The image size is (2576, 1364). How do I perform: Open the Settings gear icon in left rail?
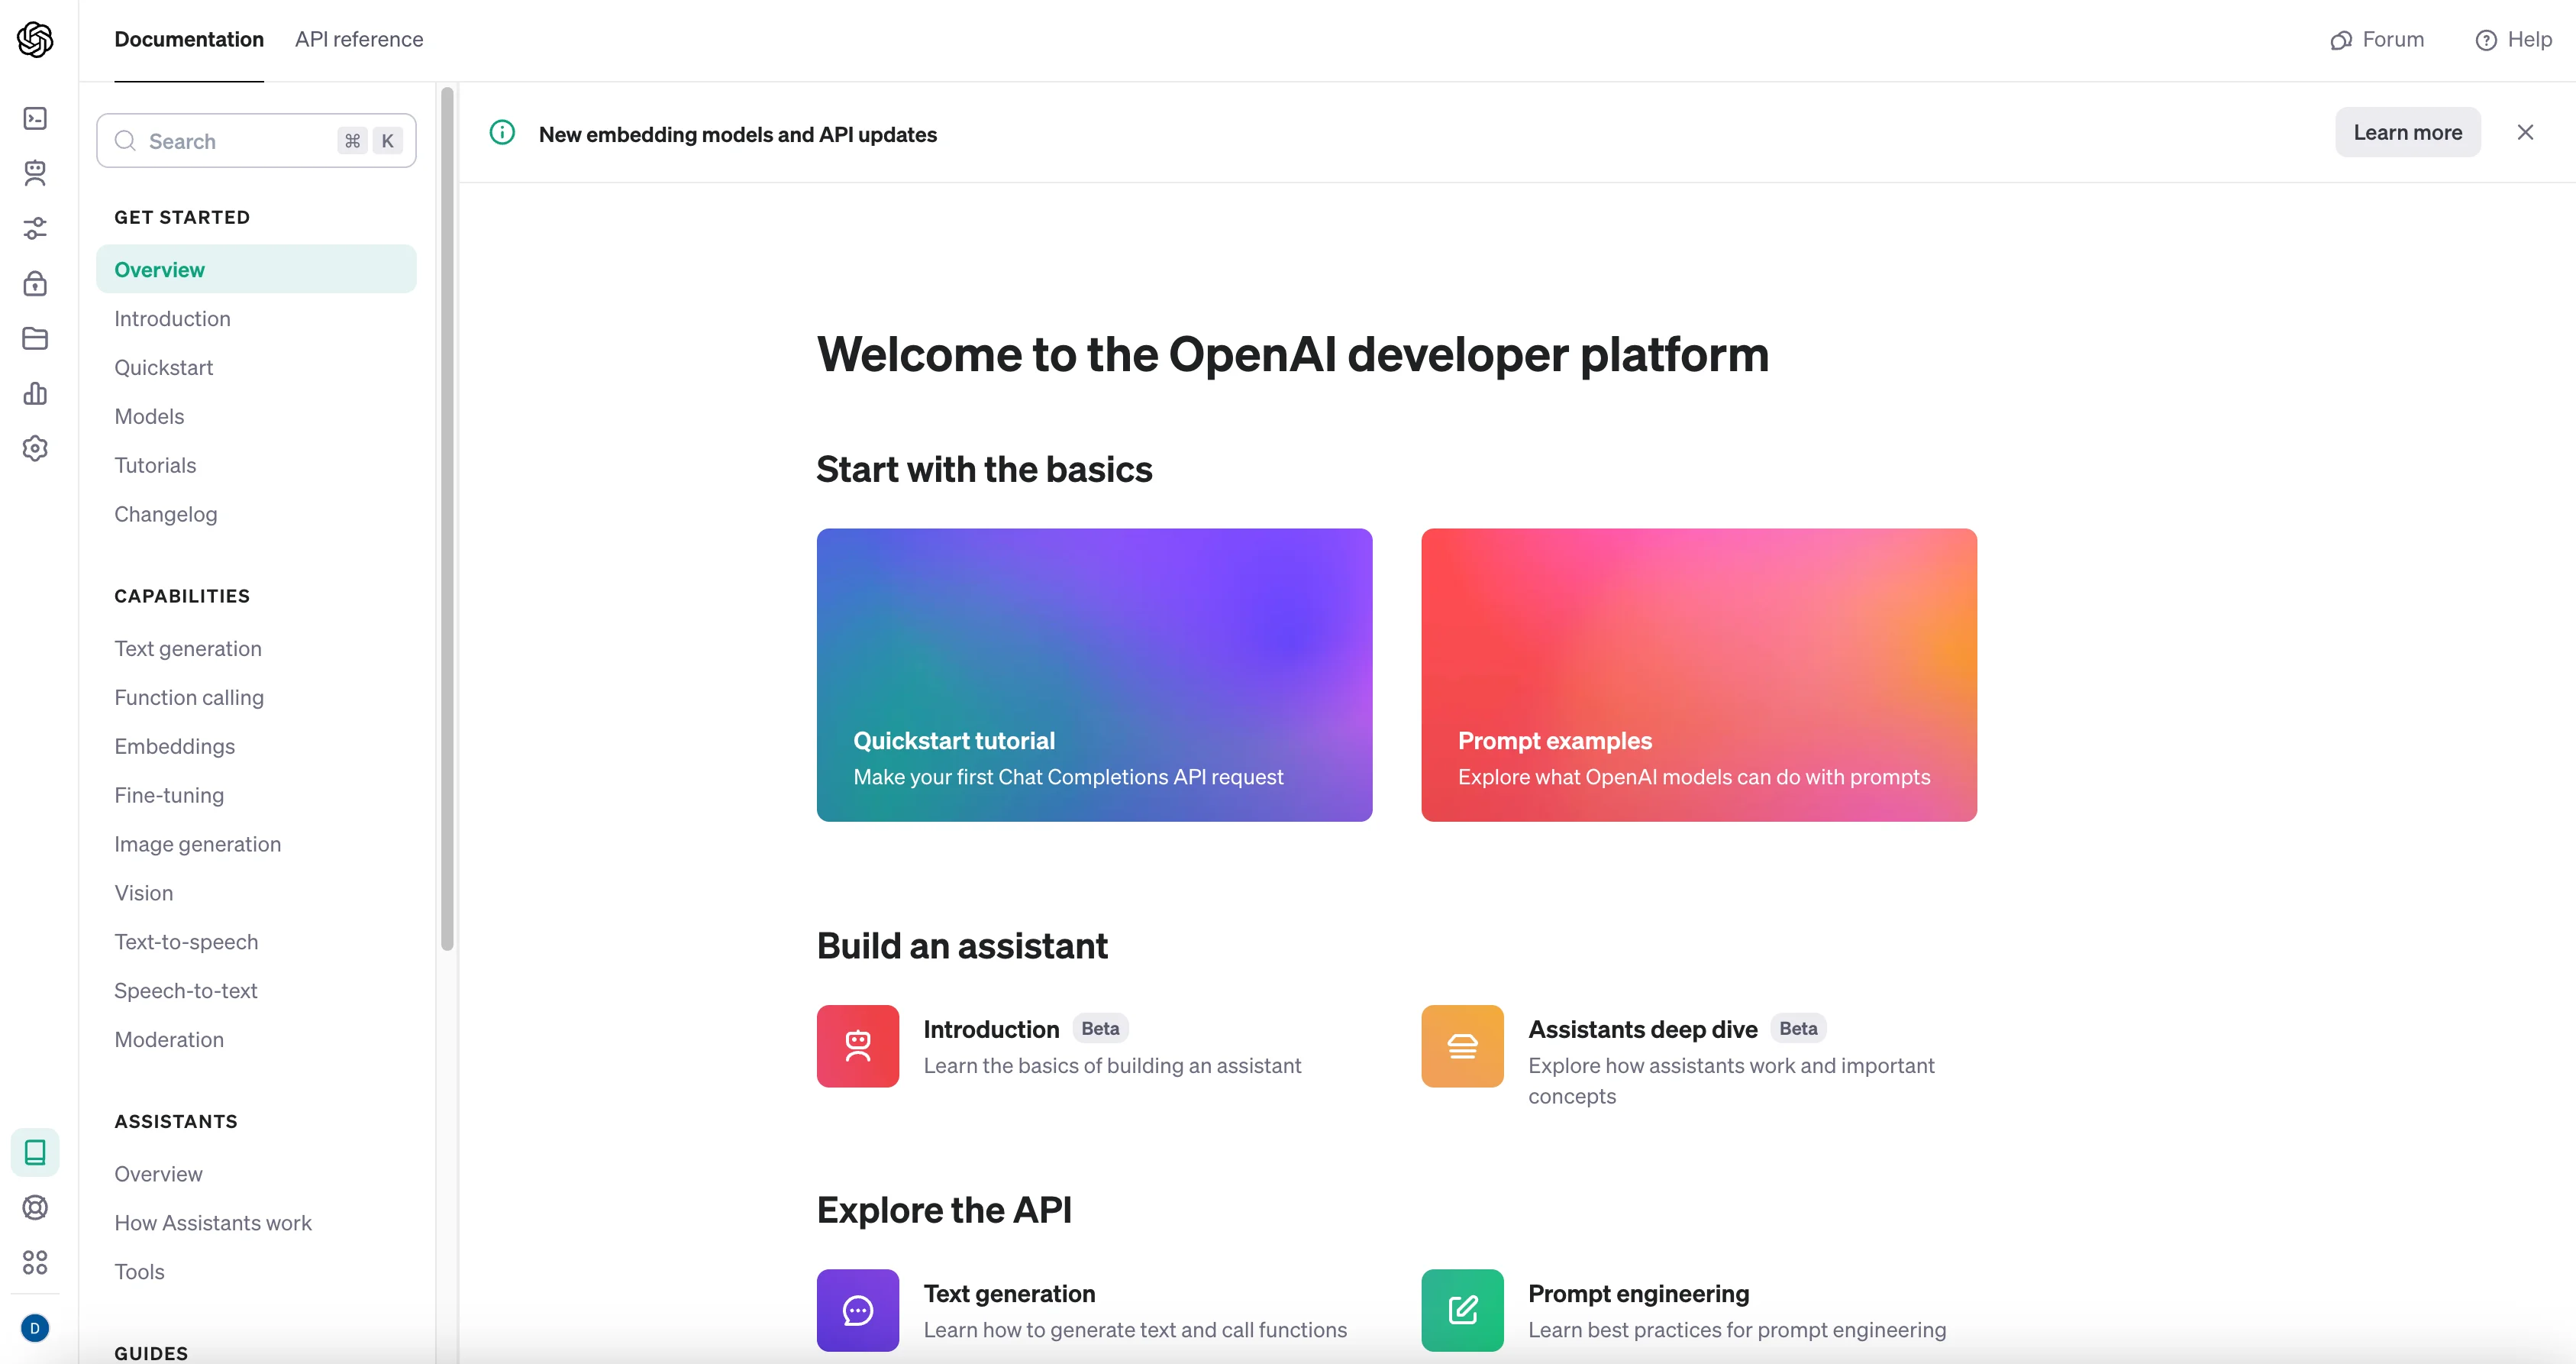(35, 448)
